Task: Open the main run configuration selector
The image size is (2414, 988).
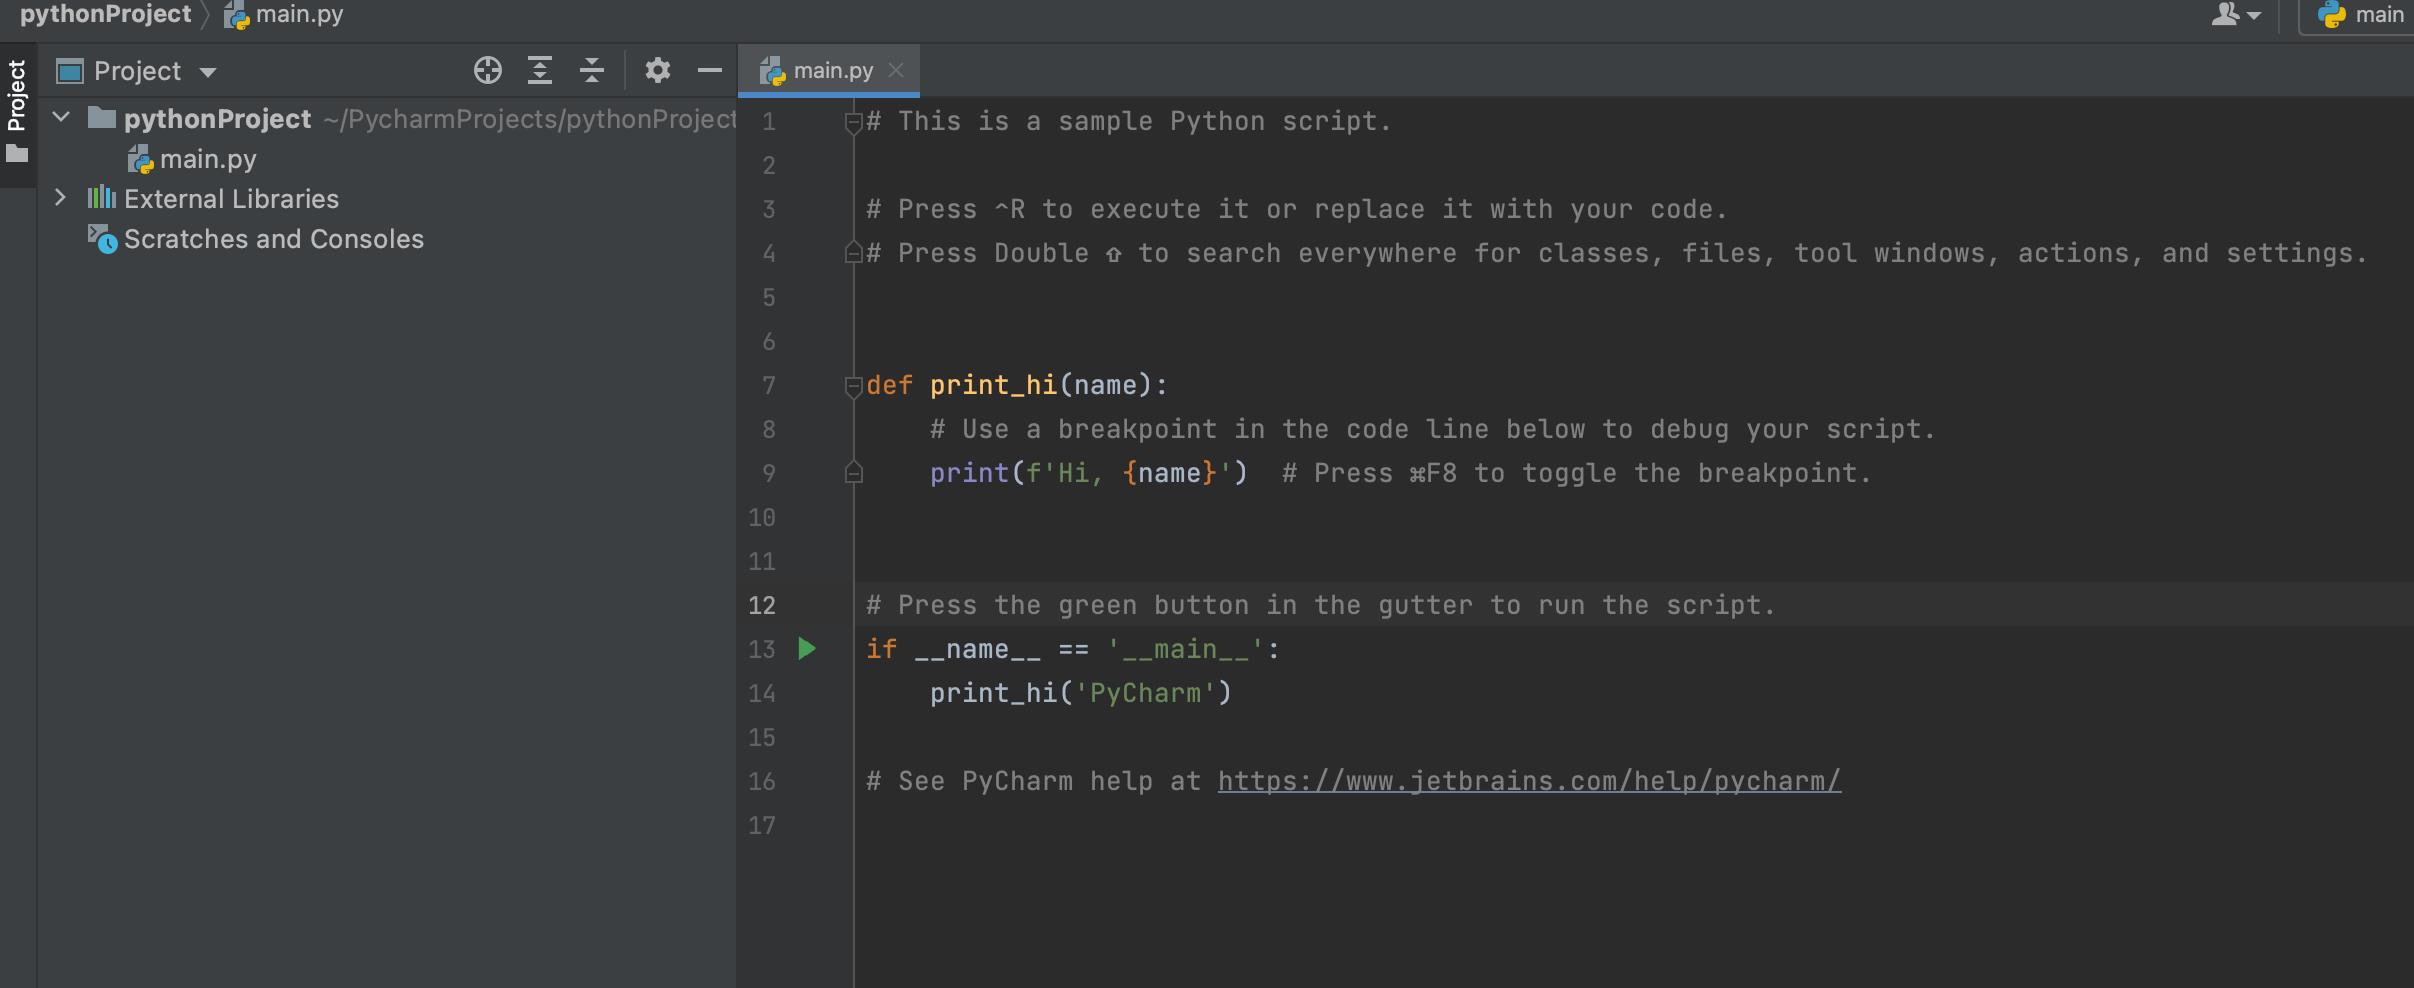Action: (2360, 15)
